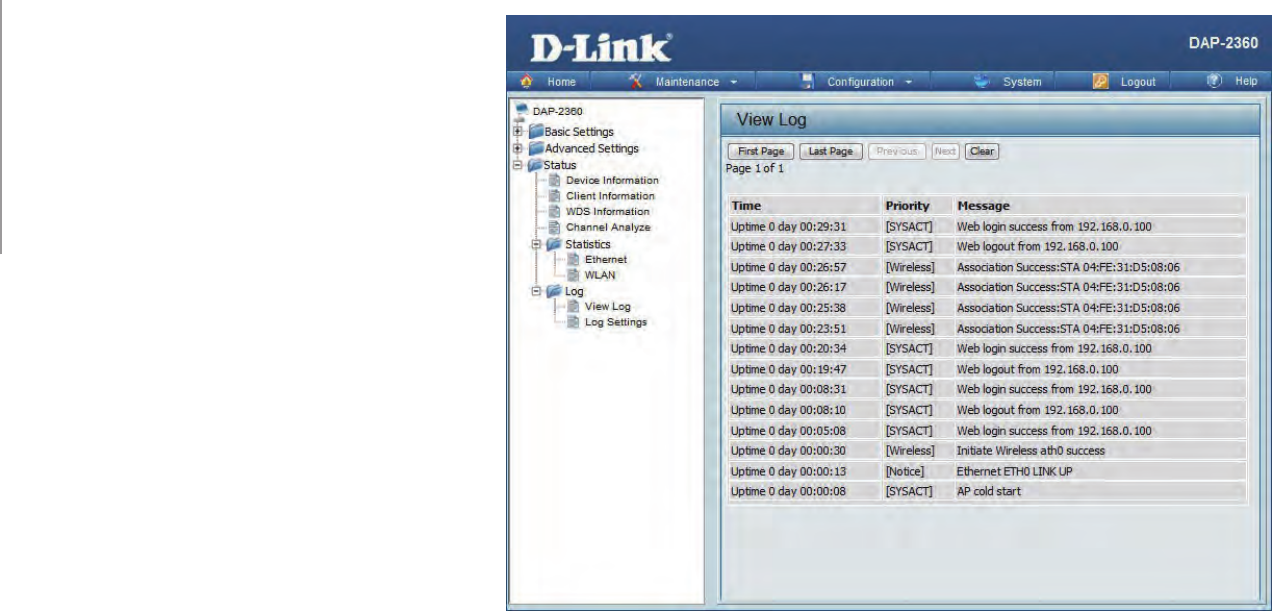
Task: Select WLAN under Statistics
Action: pos(600,275)
